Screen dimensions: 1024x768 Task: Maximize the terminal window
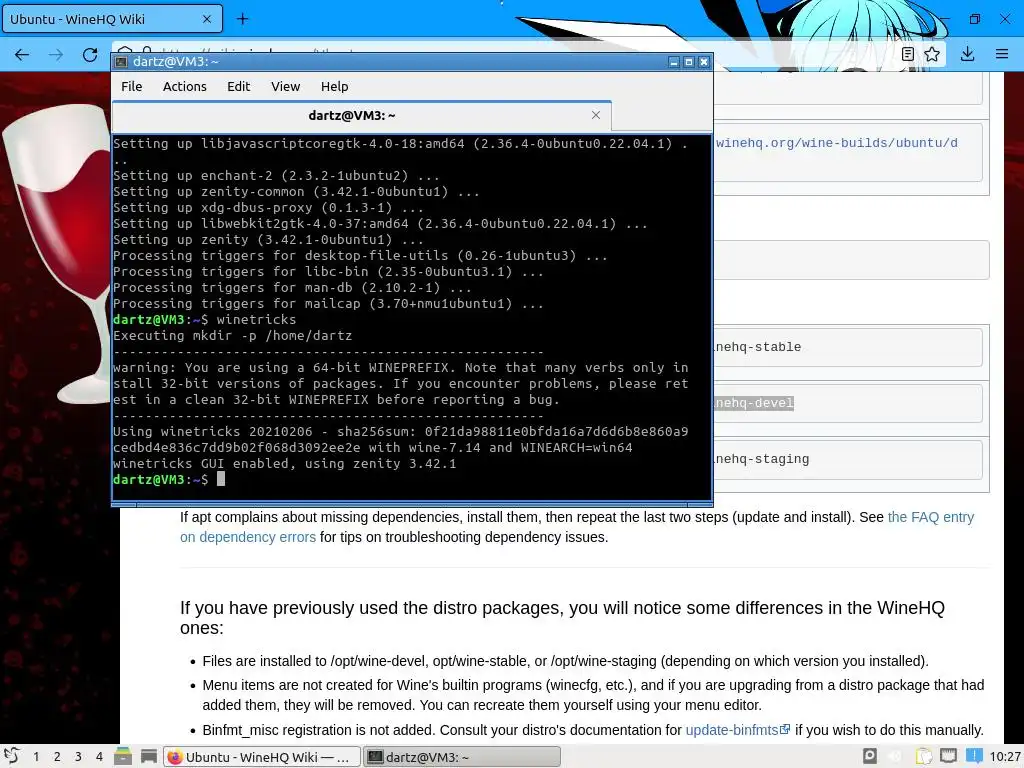pos(688,62)
